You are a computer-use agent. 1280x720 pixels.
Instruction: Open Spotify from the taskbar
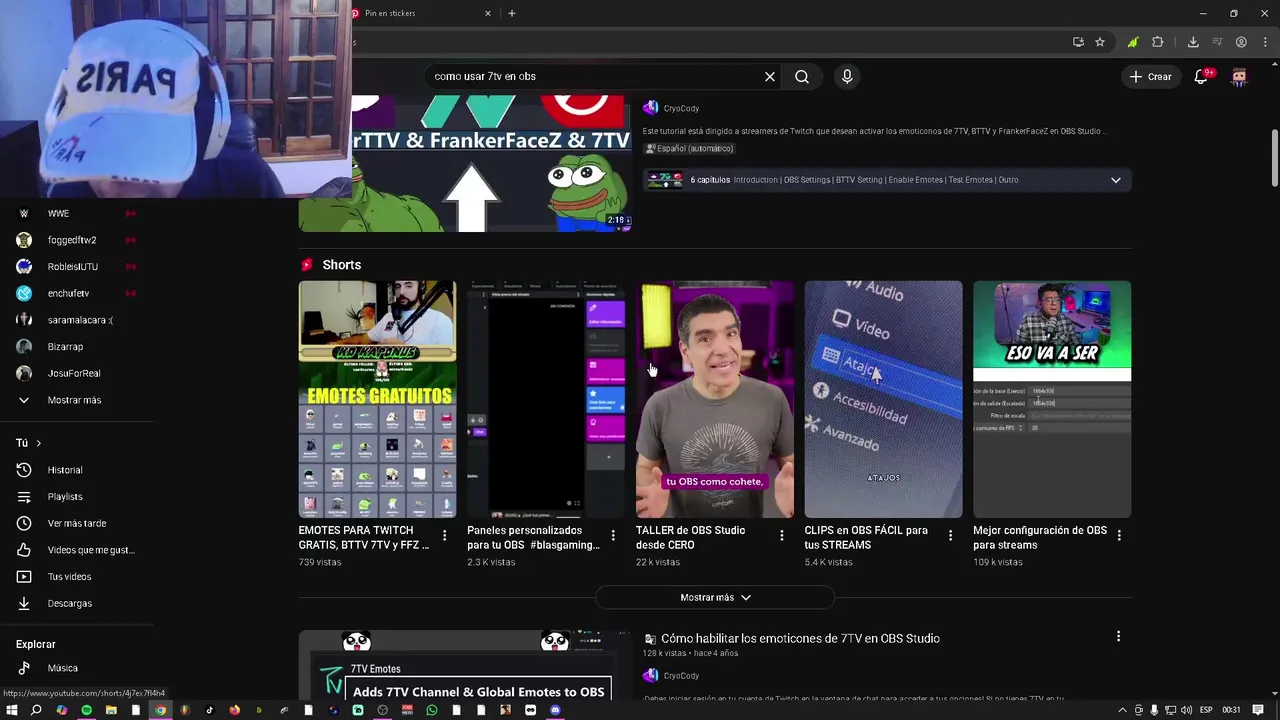pyautogui.click(x=86, y=710)
